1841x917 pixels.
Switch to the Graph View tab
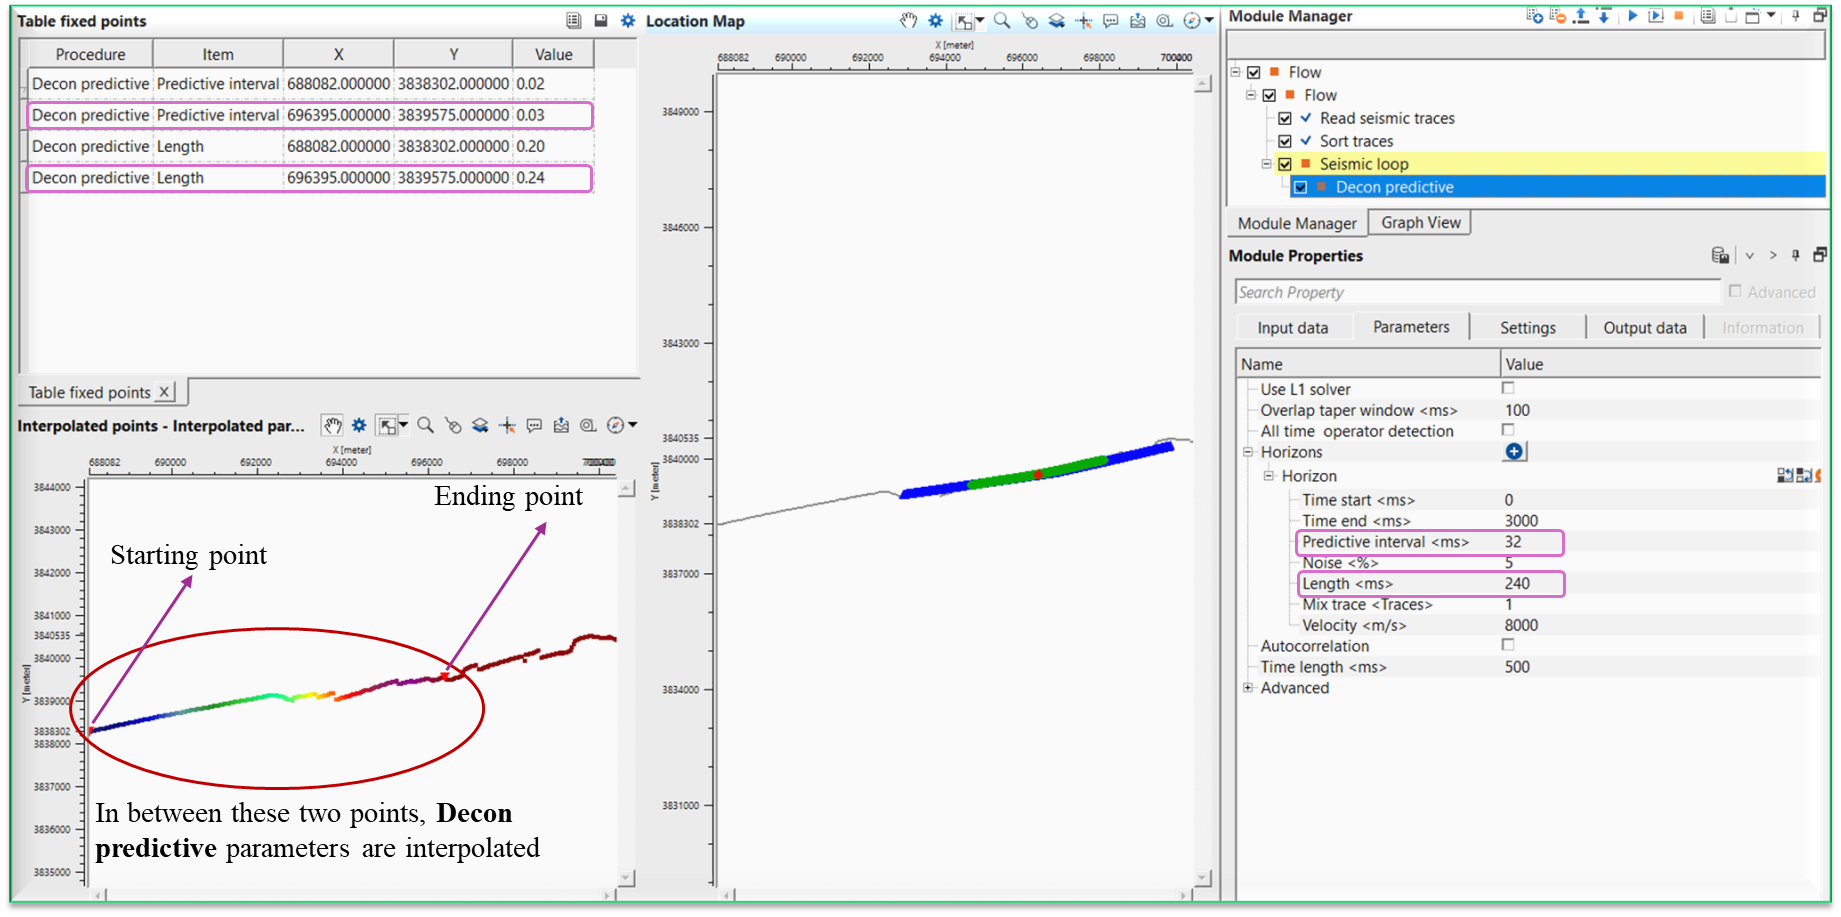[x=1420, y=223]
